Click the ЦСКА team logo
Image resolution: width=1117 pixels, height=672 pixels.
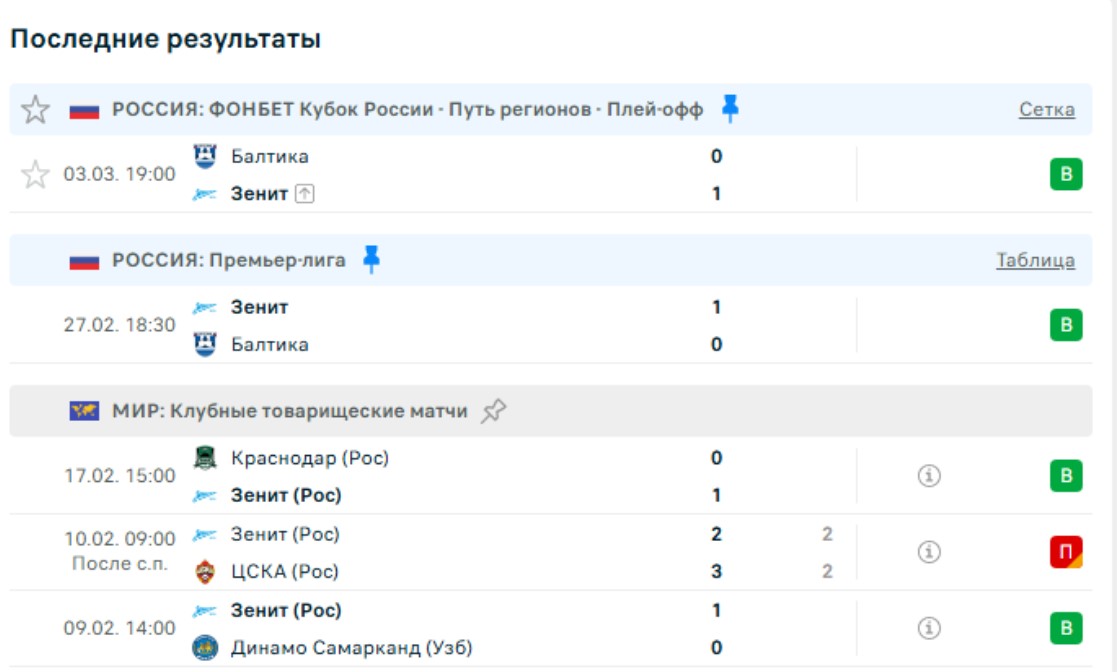[x=205, y=572]
